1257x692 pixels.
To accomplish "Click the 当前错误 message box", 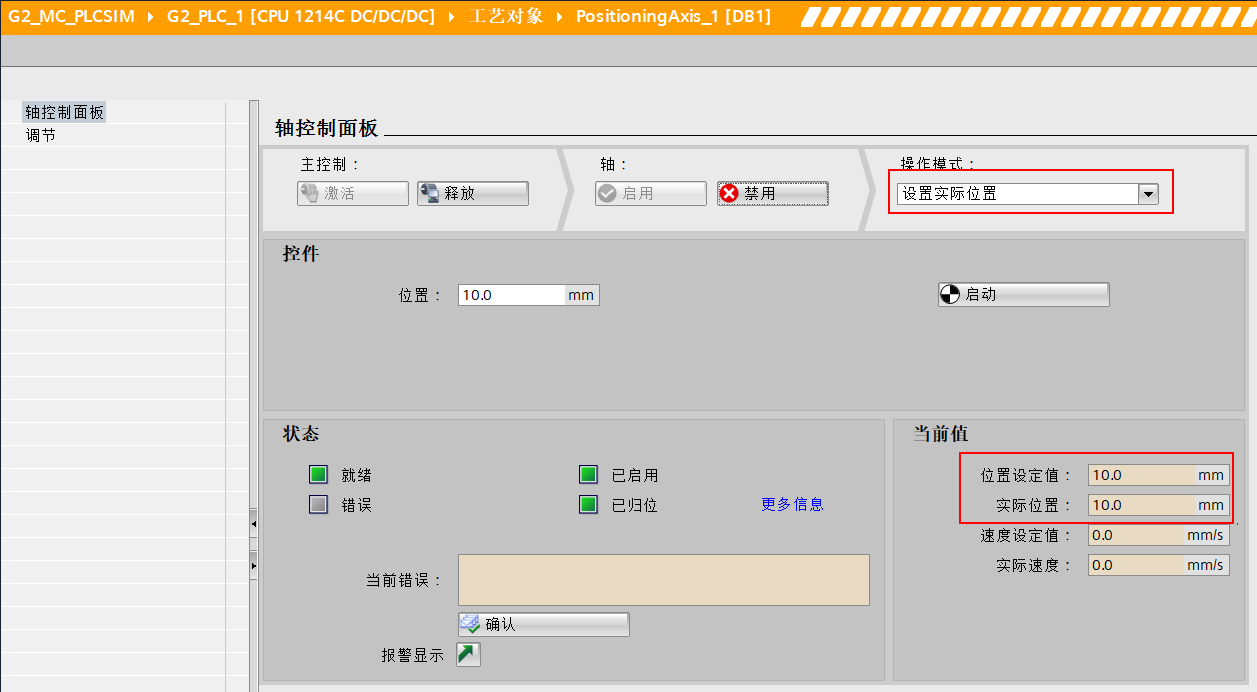I will (663, 580).
